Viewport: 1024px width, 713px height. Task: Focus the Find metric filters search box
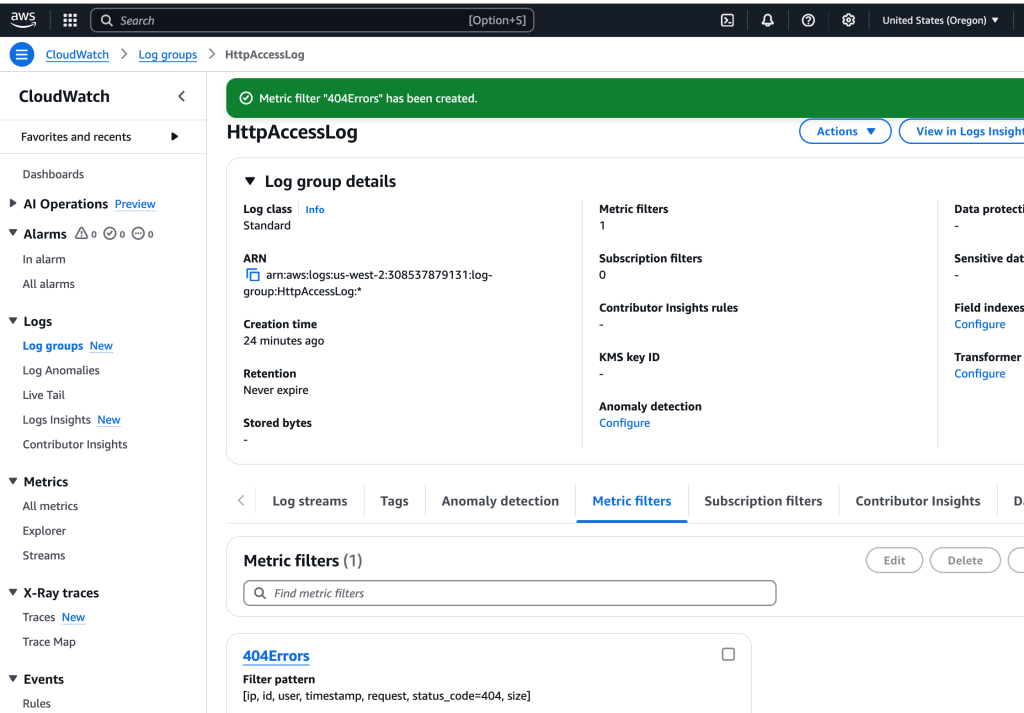pos(510,593)
